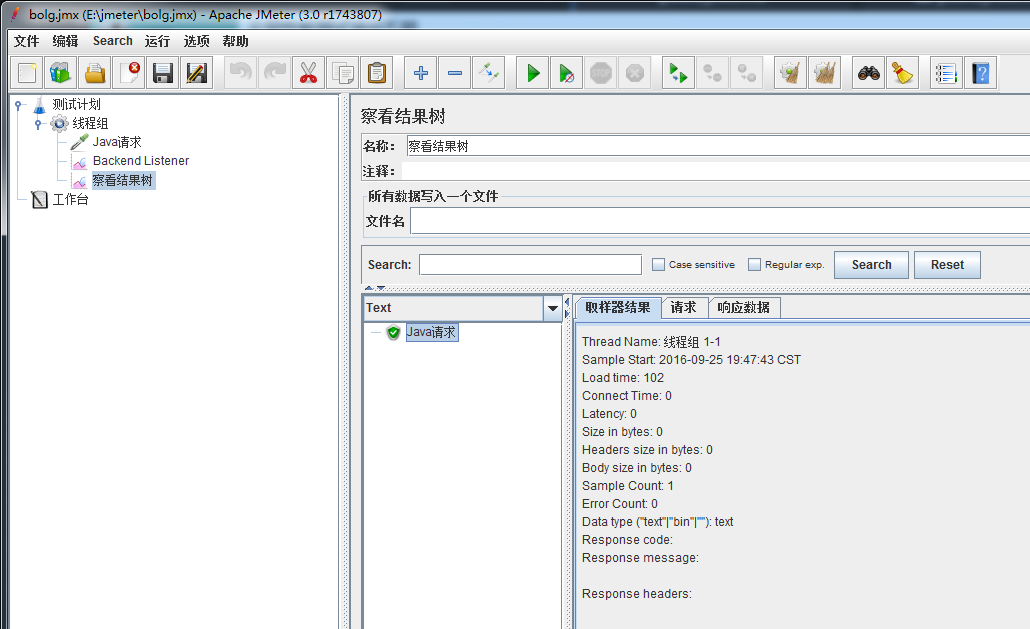The height and width of the screenshot is (629, 1030).
Task: Open the Text renderer dropdown
Action: [552, 308]
